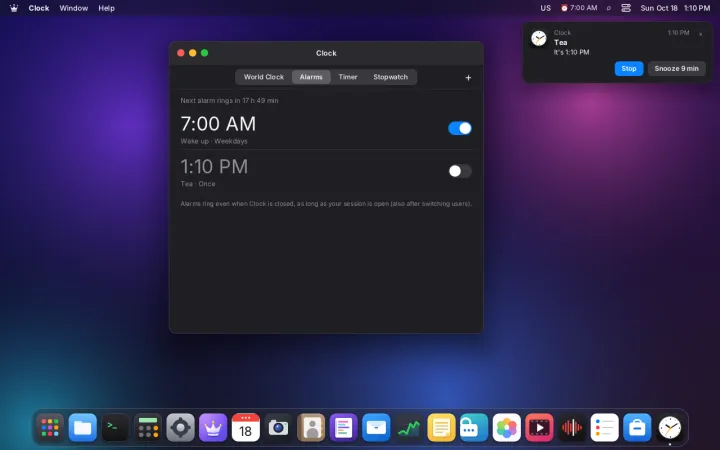Open the crown system menu icon

pyautogui.click(x=14, y=8)
